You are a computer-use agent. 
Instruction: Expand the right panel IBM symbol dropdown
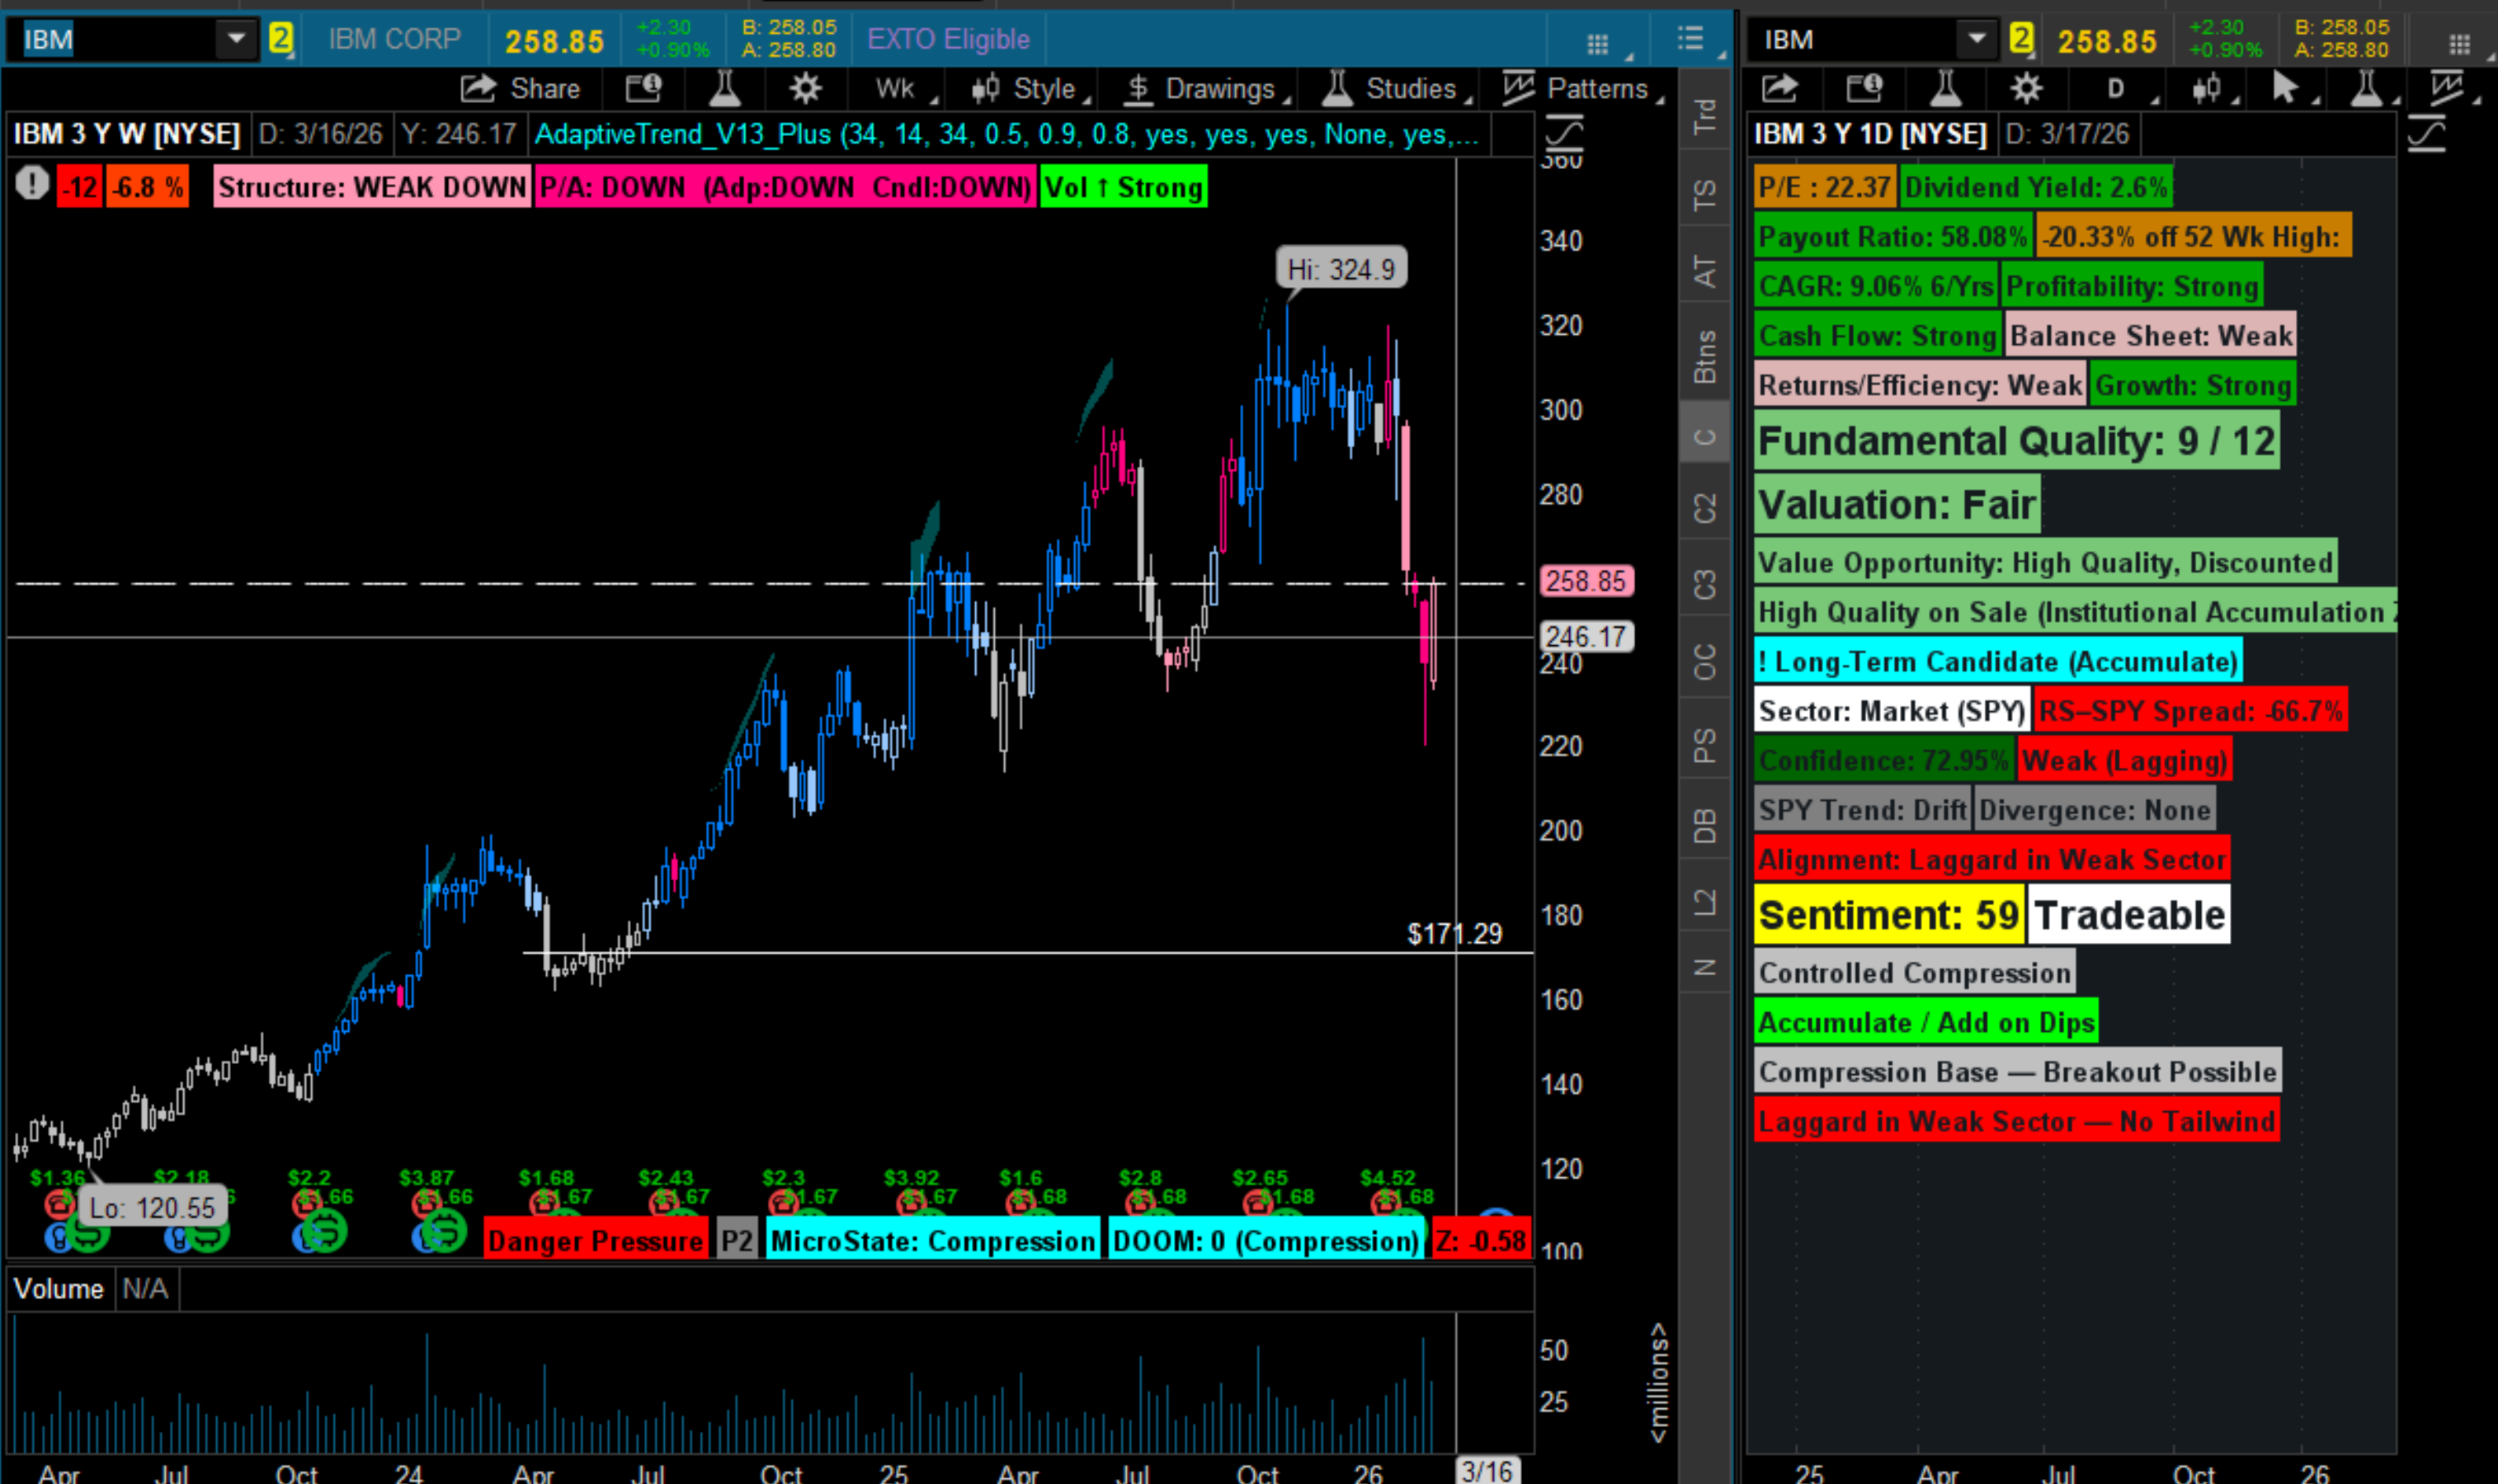coord(1977,39)
